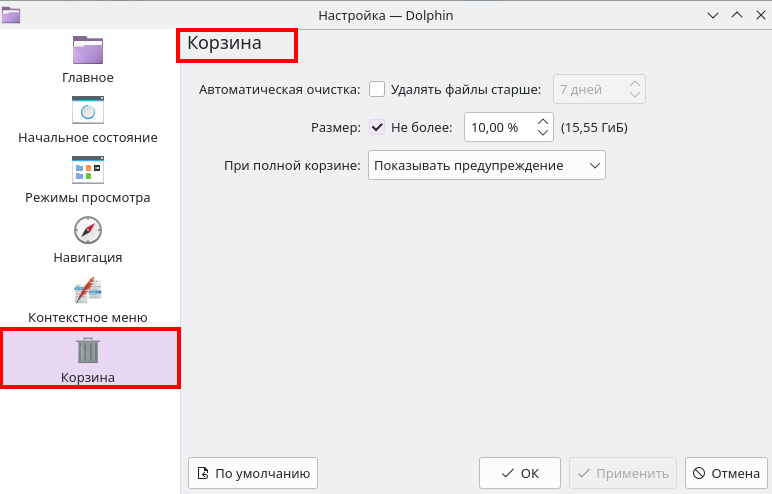The width and height of the screenshot is (772, 494).
Task: Open the Режимы просмотра section icon
Action: click(x=88, y=170)
